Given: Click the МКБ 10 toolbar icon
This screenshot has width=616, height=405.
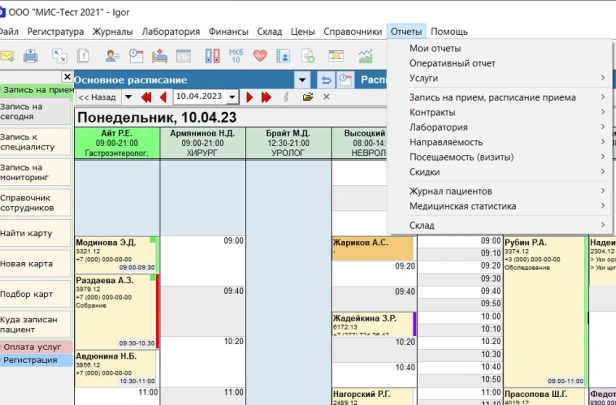Looking at the screenshot, I should (236, 55).
